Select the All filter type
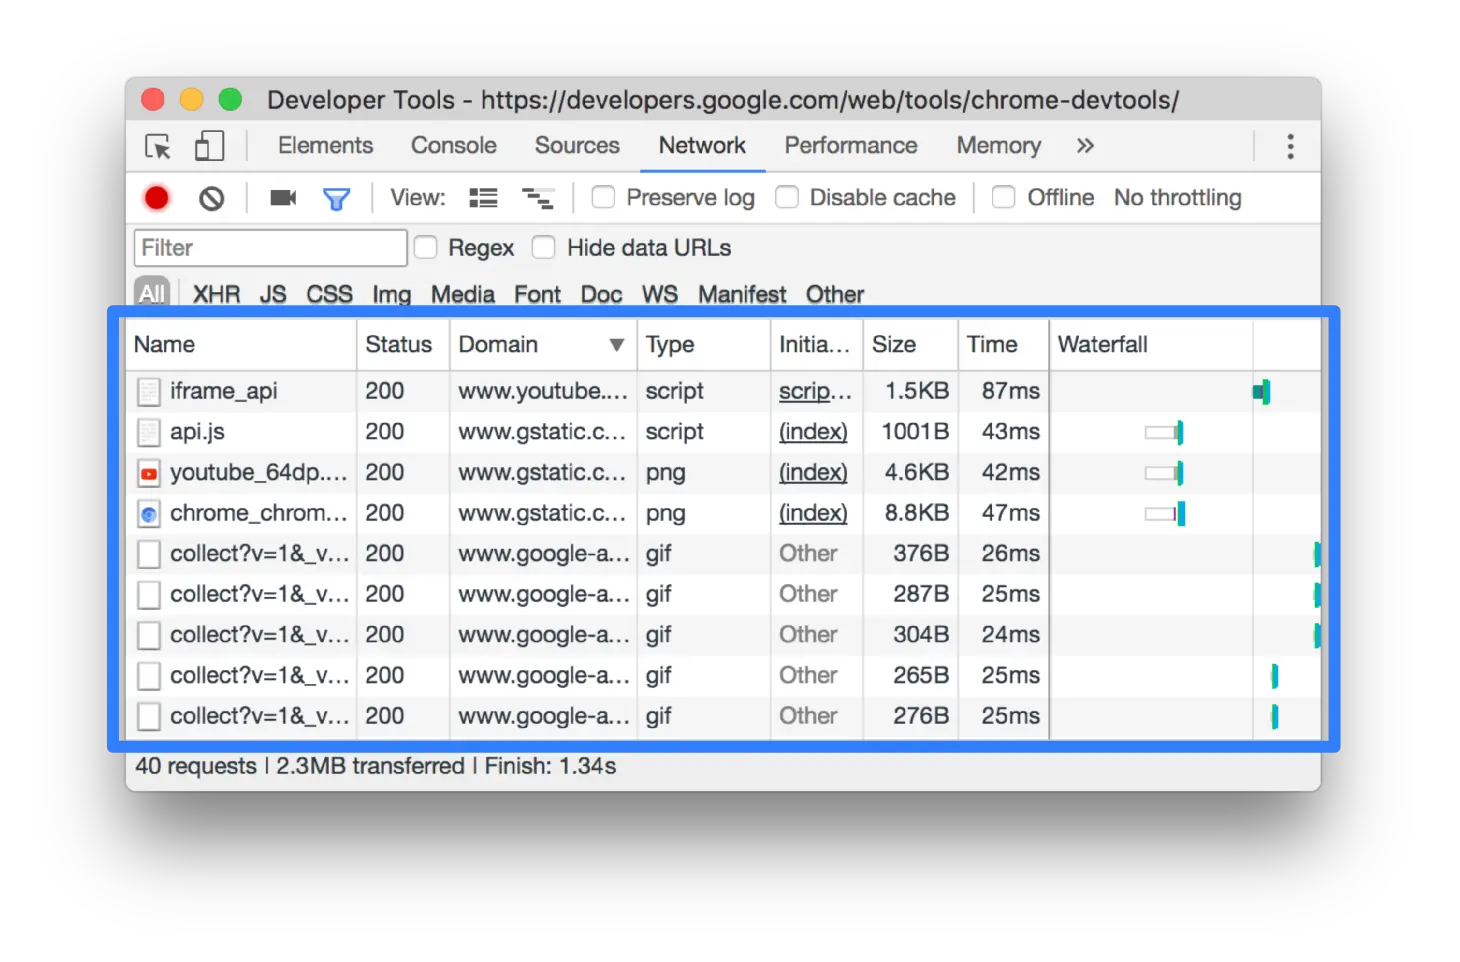The height and width of the screenshot is (962, 1460). pyautogui.click(x=152, y=293)
